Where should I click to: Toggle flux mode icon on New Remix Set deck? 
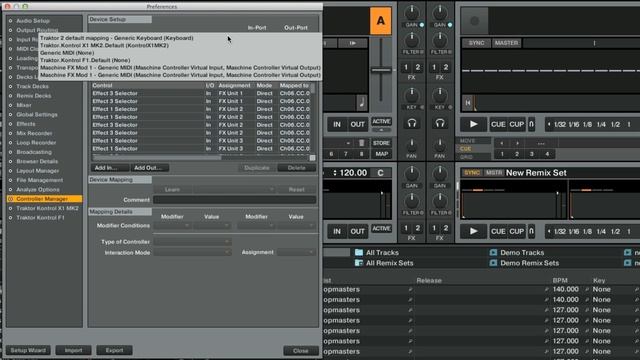click(531, 231)
